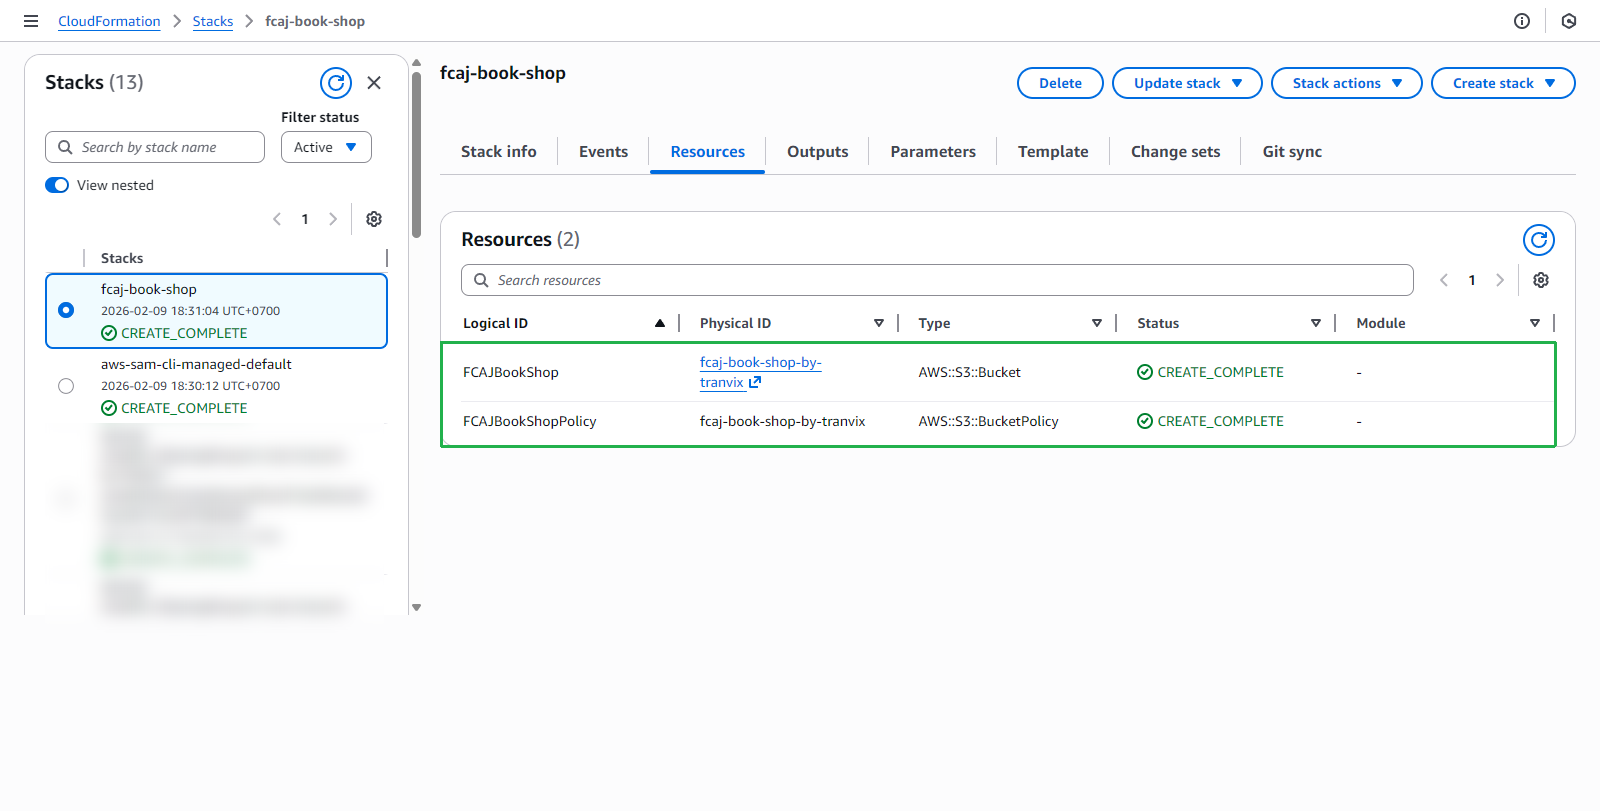This screenshot has height=811, width=1600.
Task: Go to next page of Stacks list
Action: point(333,219)
